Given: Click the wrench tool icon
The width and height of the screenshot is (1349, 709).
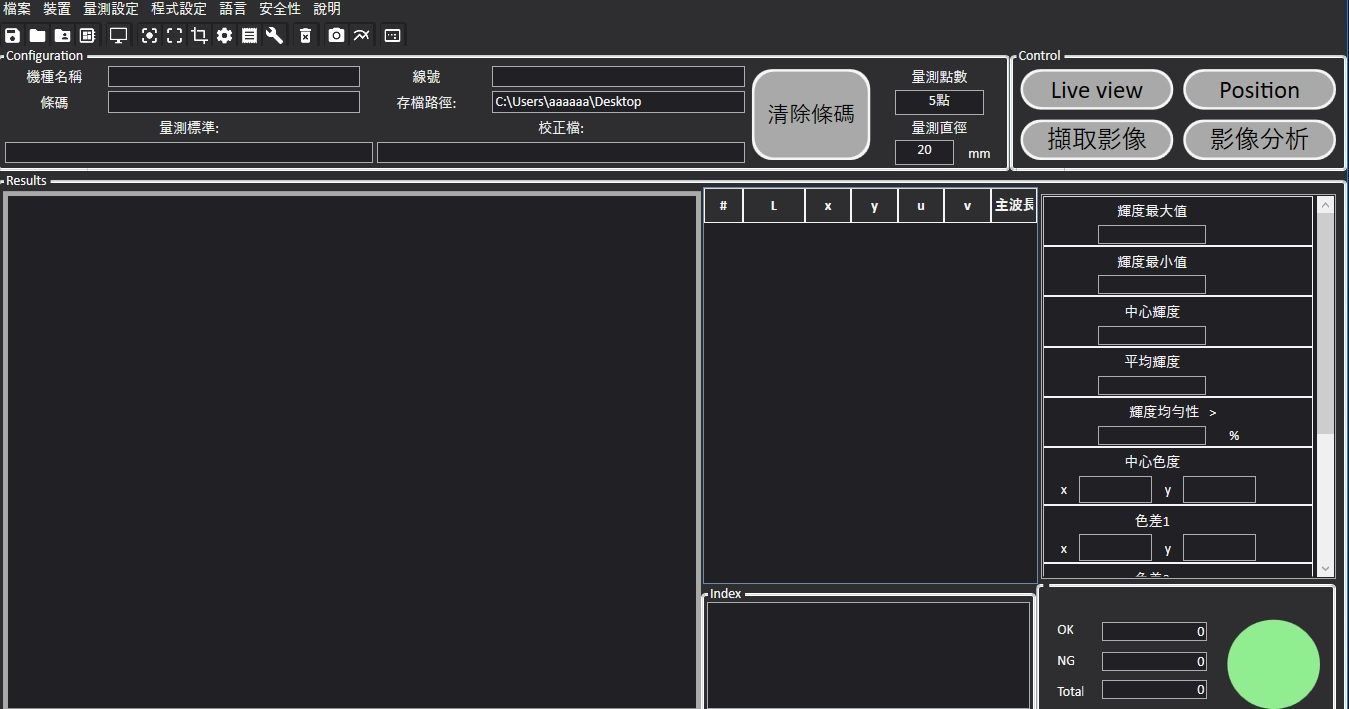Looking at the screenshot, I should (274, 35).
